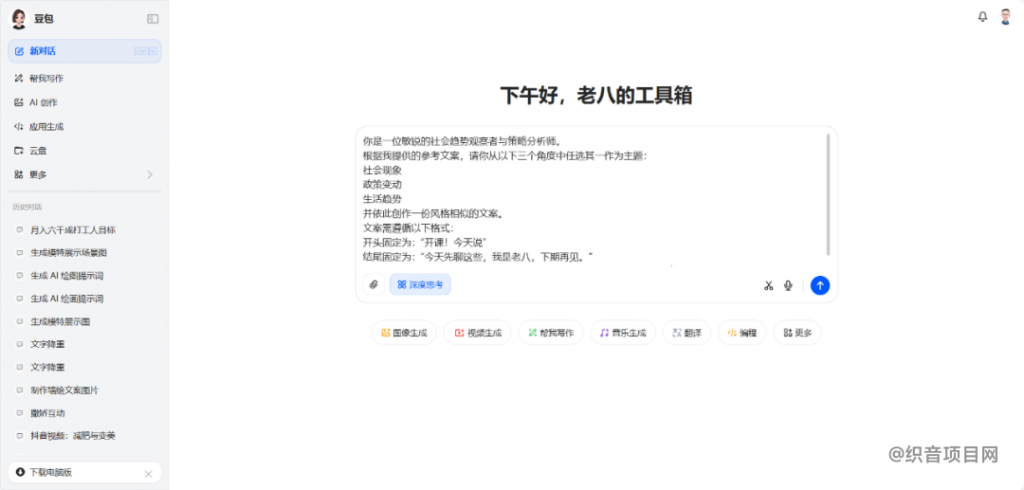Viewport: 1024px width, 490px height.
Task: Open notifications bell icon
Action: (x=982, y=17)
